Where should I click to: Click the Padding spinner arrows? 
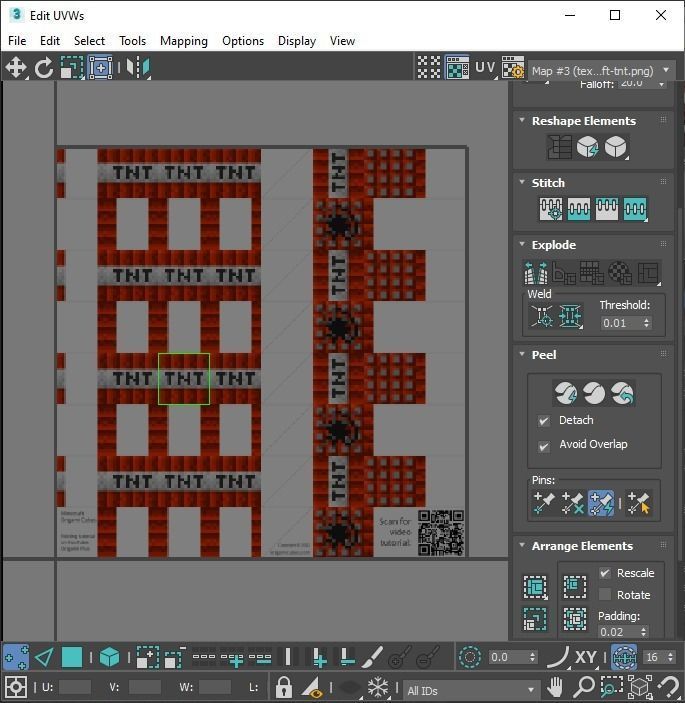[x=644, y=632]
